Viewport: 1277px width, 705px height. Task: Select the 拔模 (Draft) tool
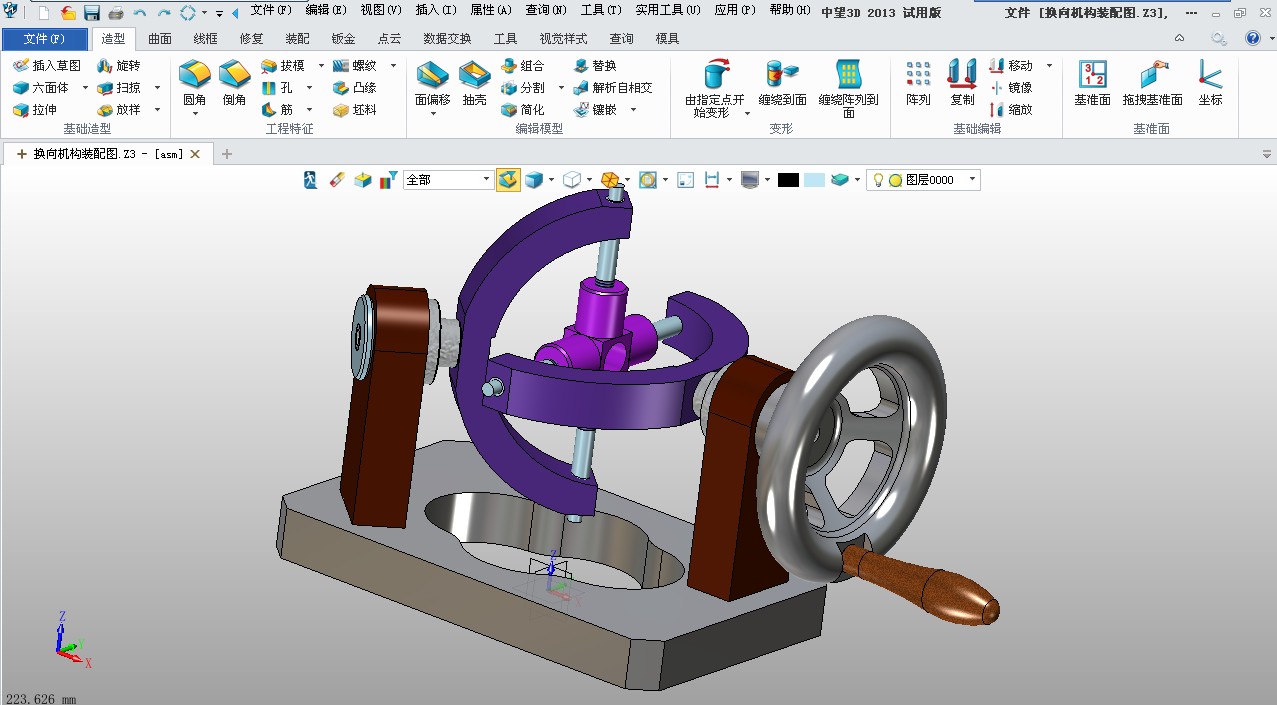tap(283, 65)
